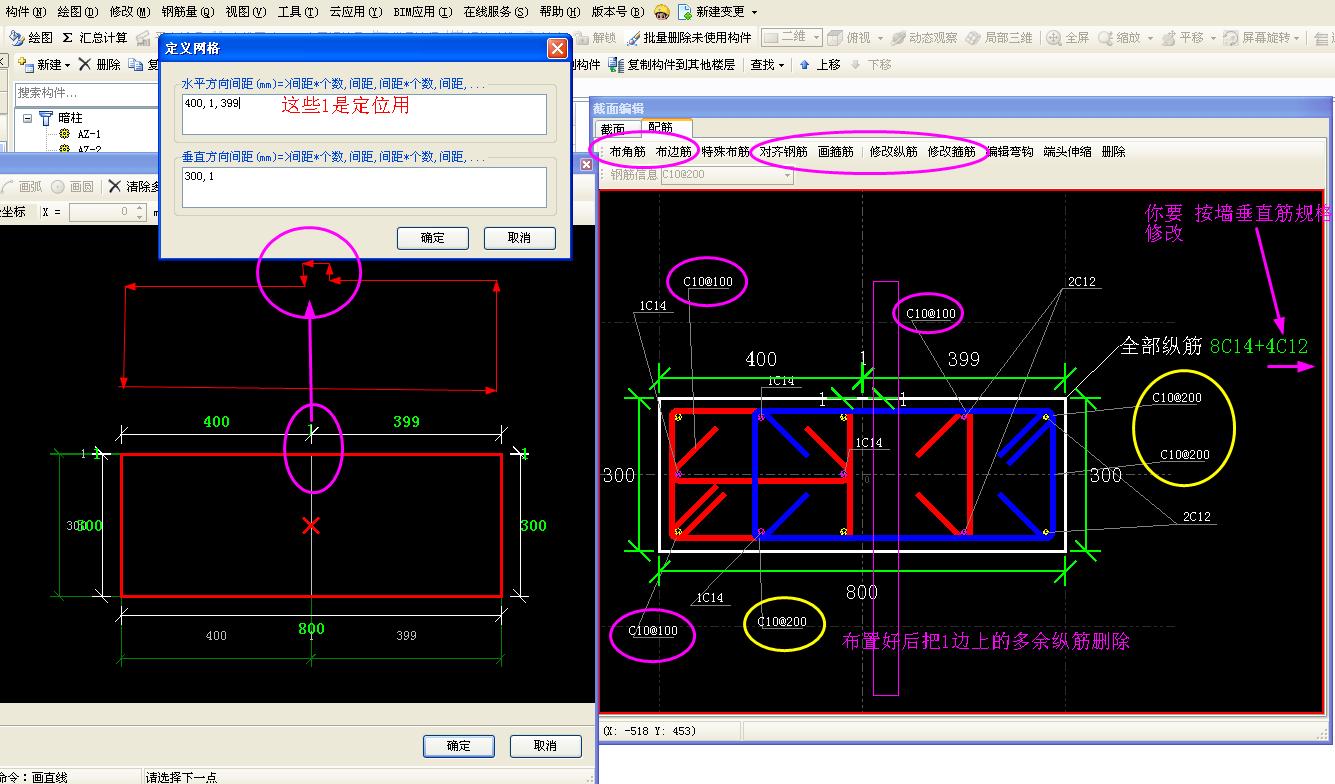The image size is (1335, 784).
Task: Open the 查找 search dropdown
Action: (767, 65)
